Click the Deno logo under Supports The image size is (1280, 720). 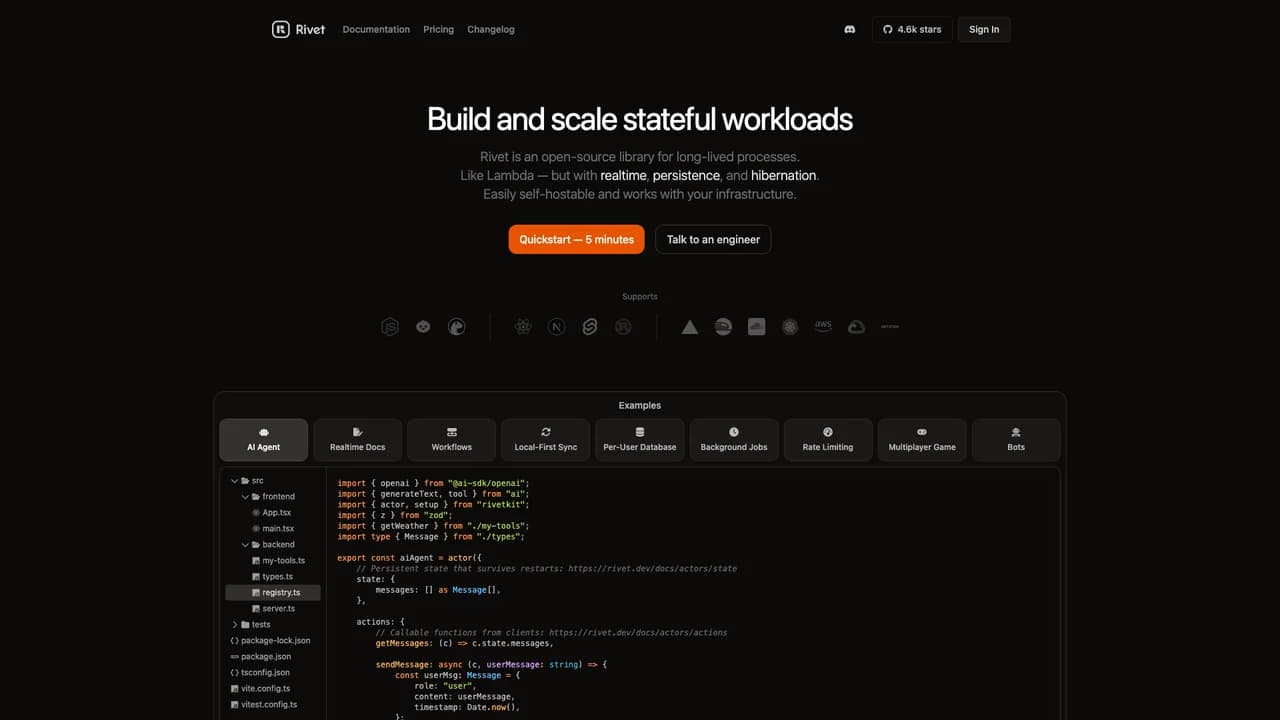click(x=457, y=327)
